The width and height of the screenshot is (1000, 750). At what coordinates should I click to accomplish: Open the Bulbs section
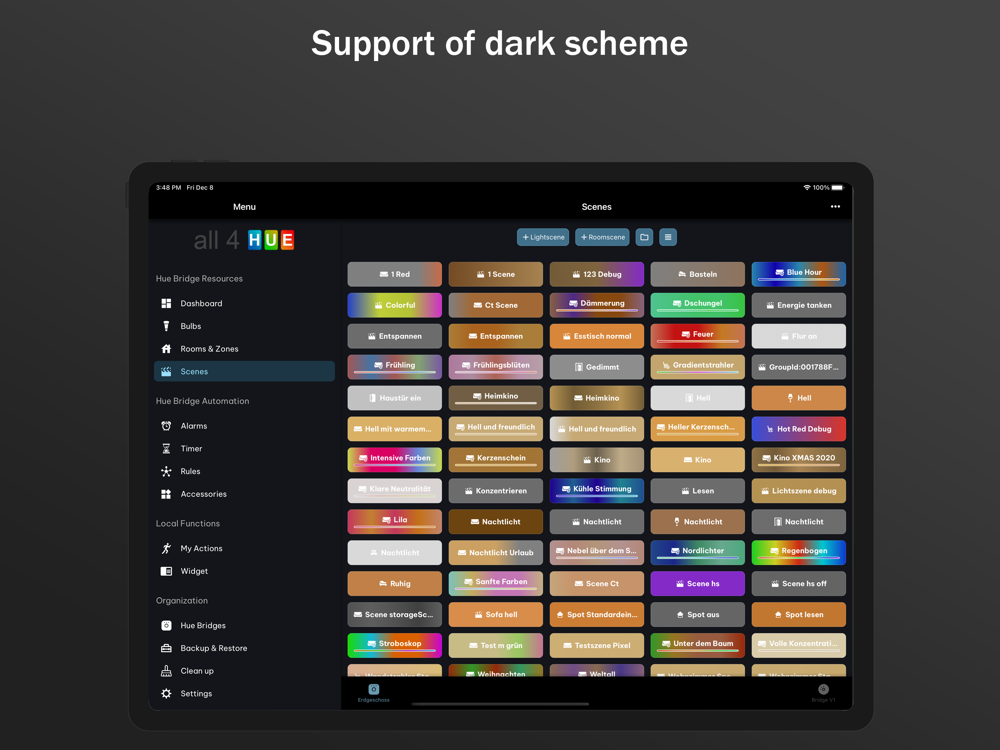pos(244,326)
